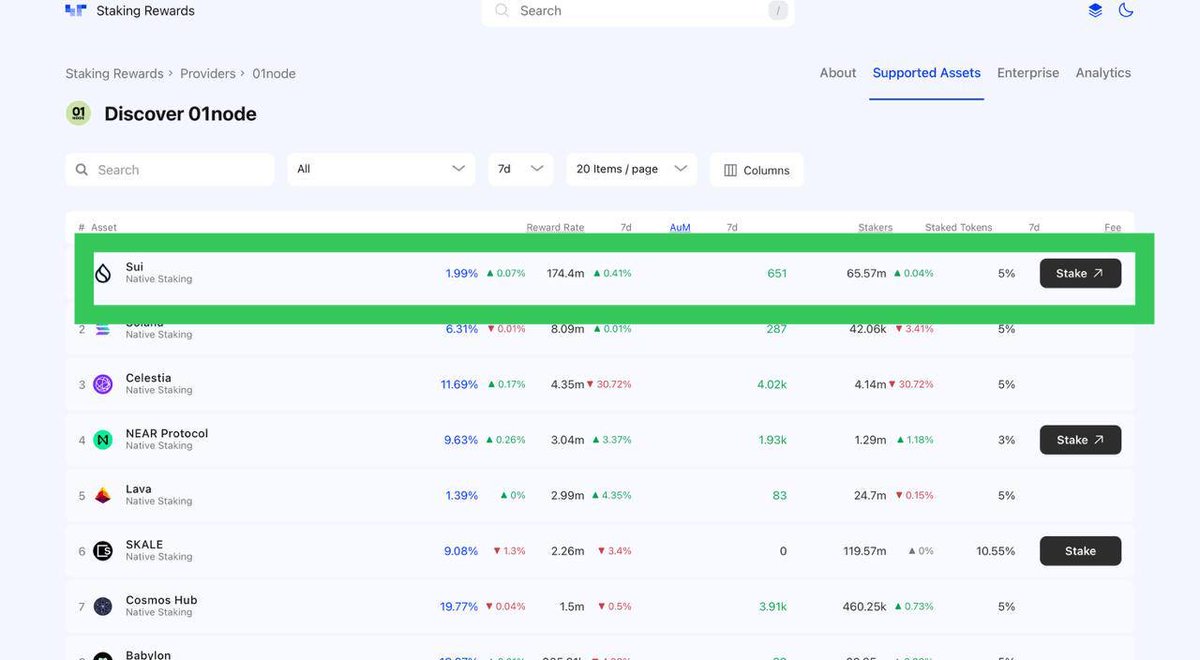Image resolution: width=1200 pixels, height=660 pixels.
Task: Open the 7d timeframe dropdown
Action: point(520,169)
